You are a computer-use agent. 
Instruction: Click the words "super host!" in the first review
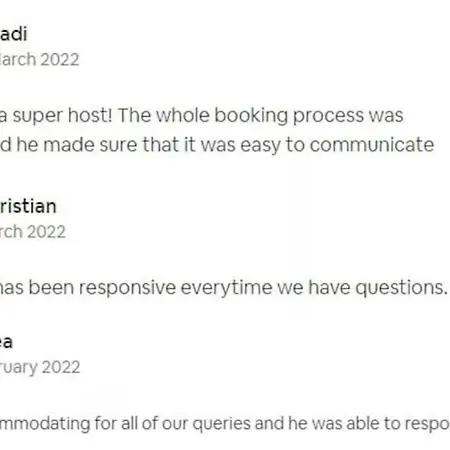pos(62,116)
